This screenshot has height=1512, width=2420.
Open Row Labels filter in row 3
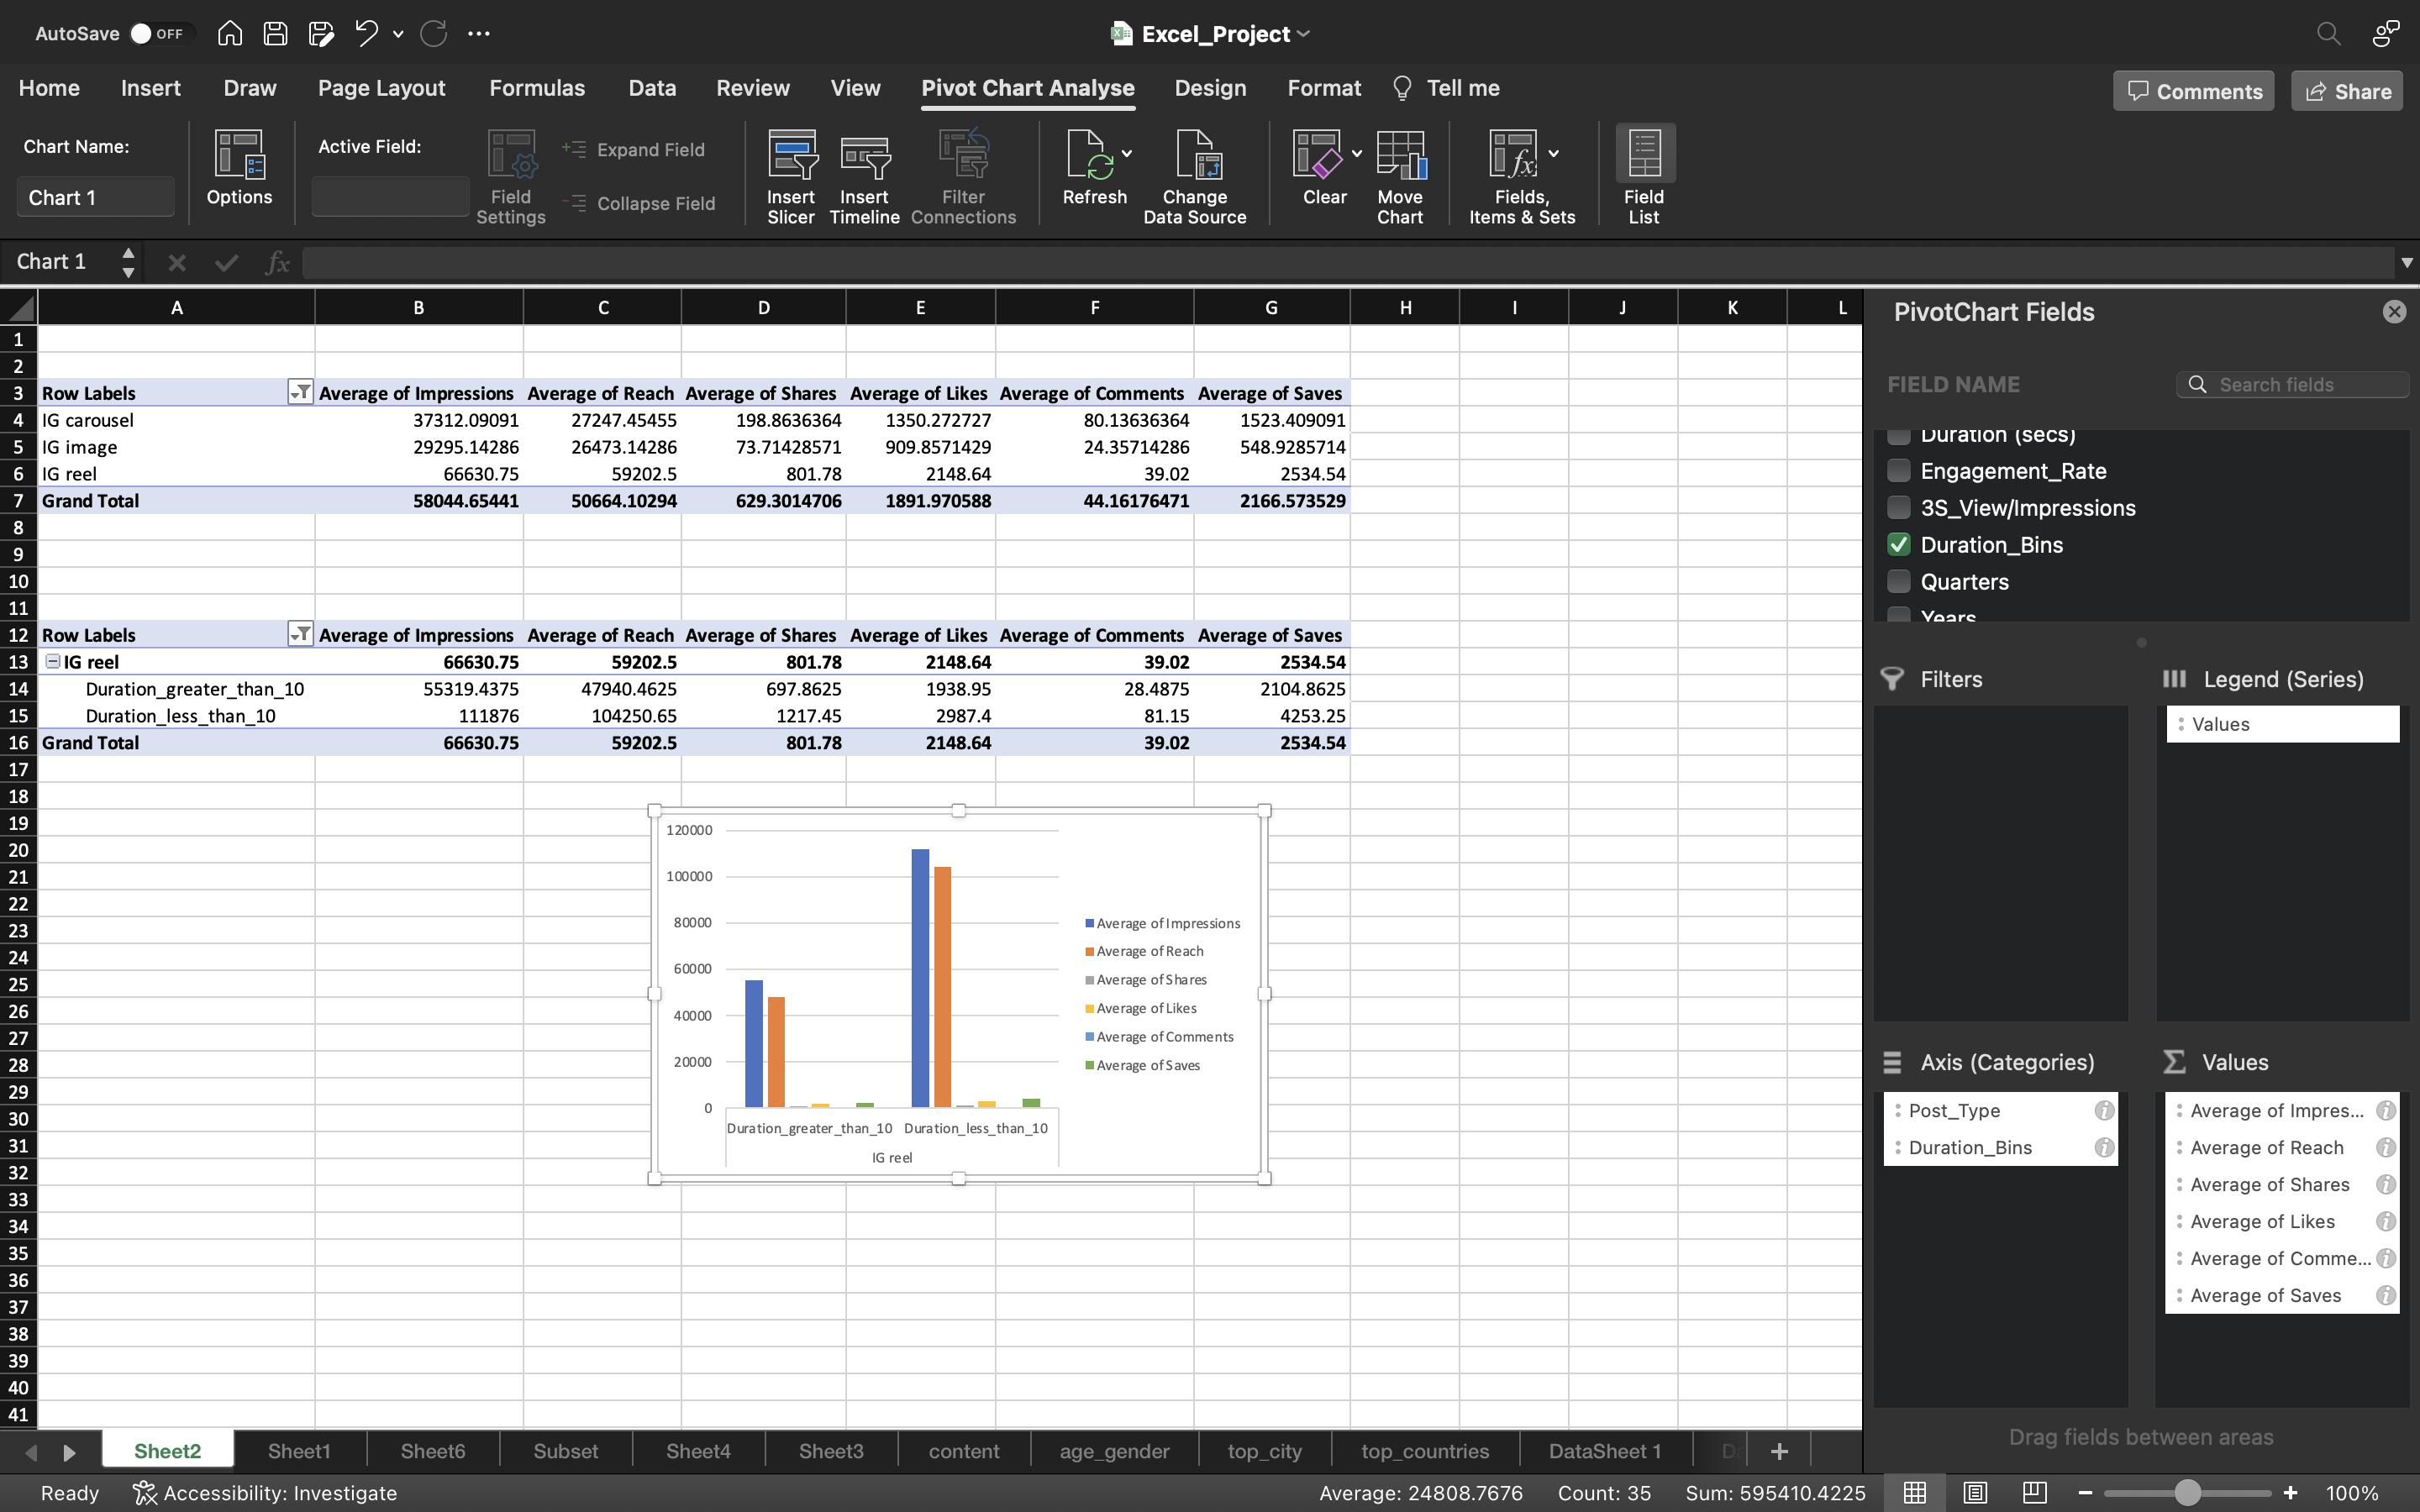(299, 392)
